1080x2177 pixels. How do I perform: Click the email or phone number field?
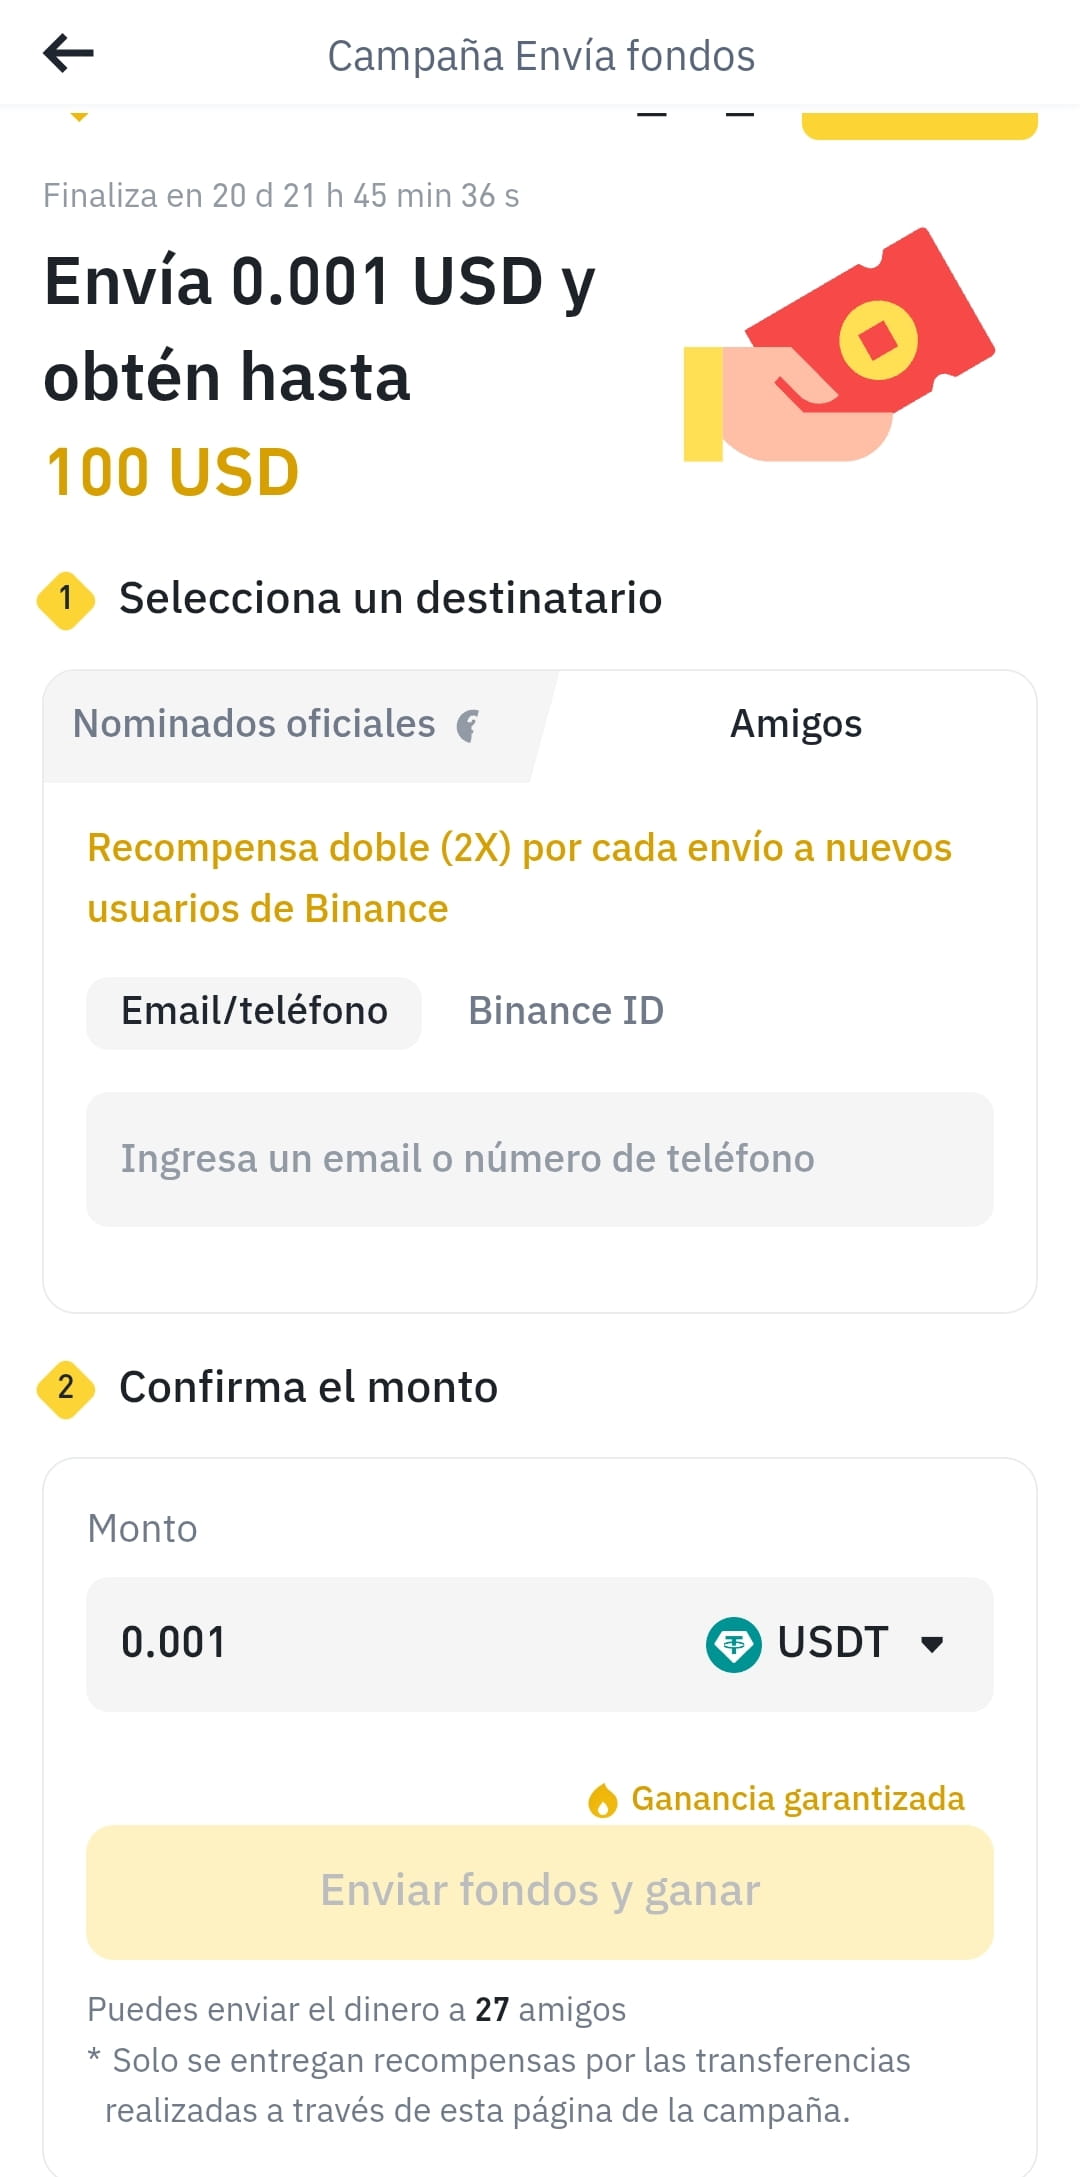pyautogui.click(x=540, y=1159)
